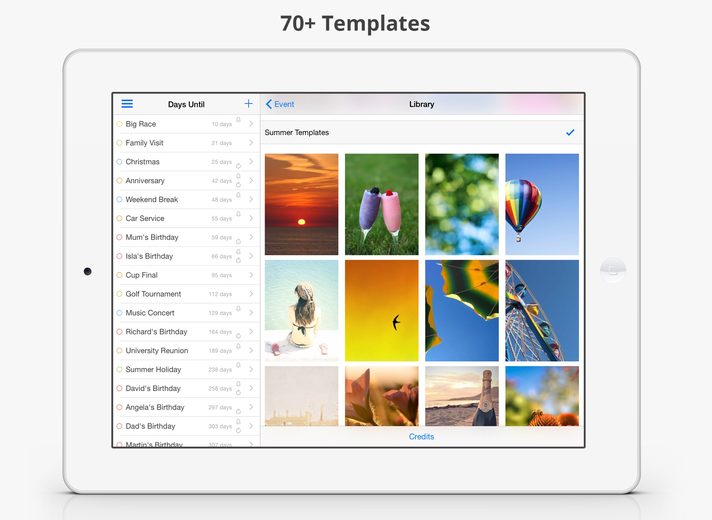
Task: Expand the Christmas chevron
Action: coord(251,162)
